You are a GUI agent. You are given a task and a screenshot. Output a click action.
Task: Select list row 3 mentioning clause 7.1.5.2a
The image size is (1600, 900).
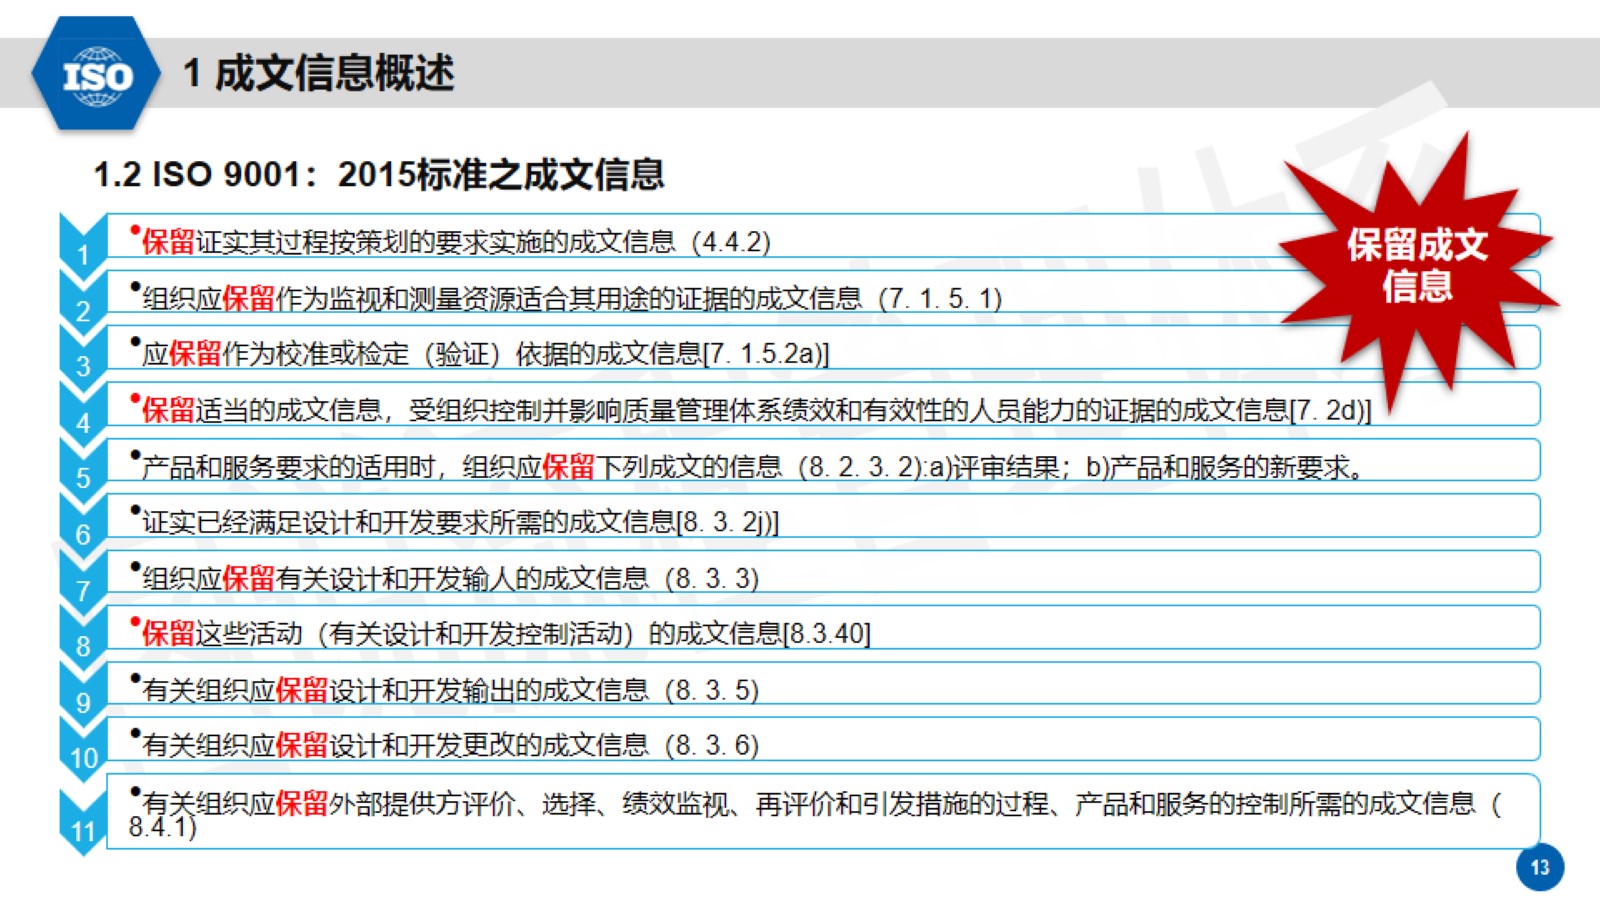click(x=823, y=348)
